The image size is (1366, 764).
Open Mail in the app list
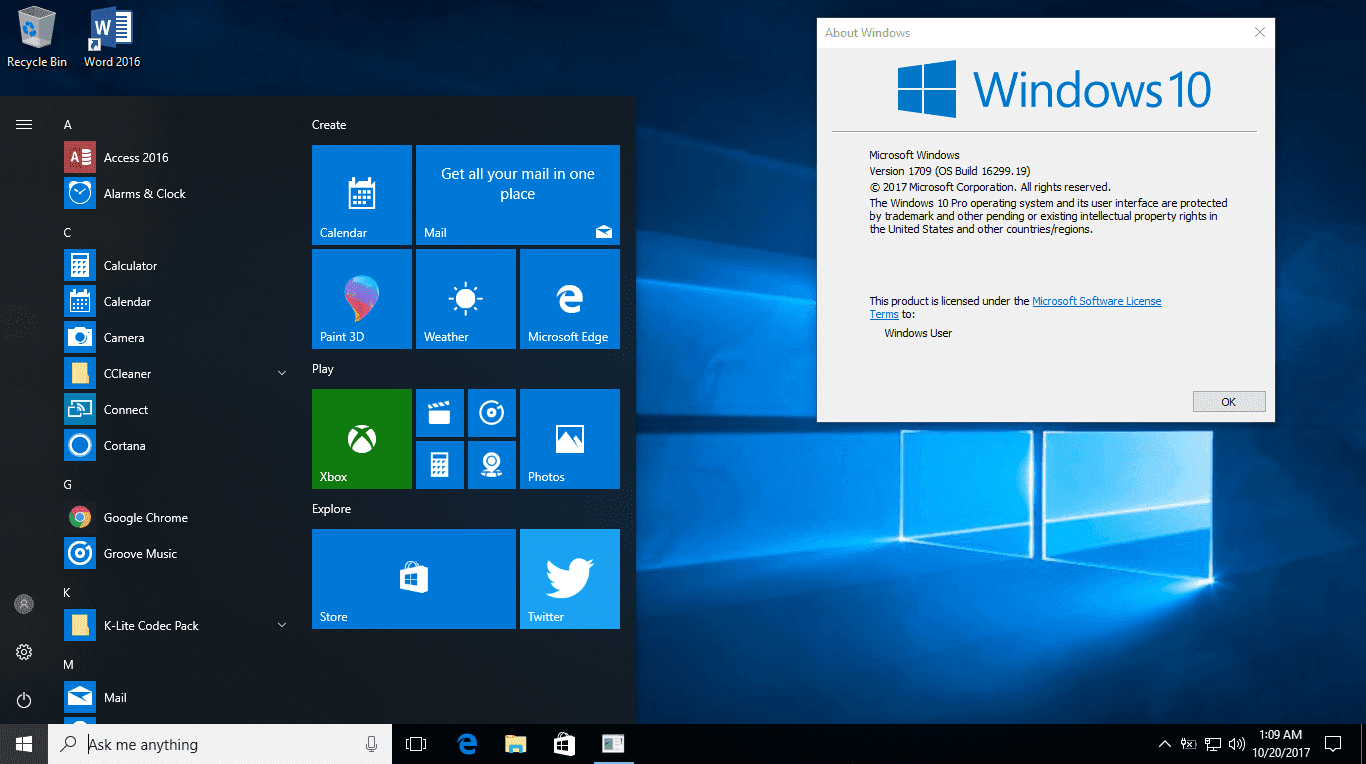(x=176, y=698)
